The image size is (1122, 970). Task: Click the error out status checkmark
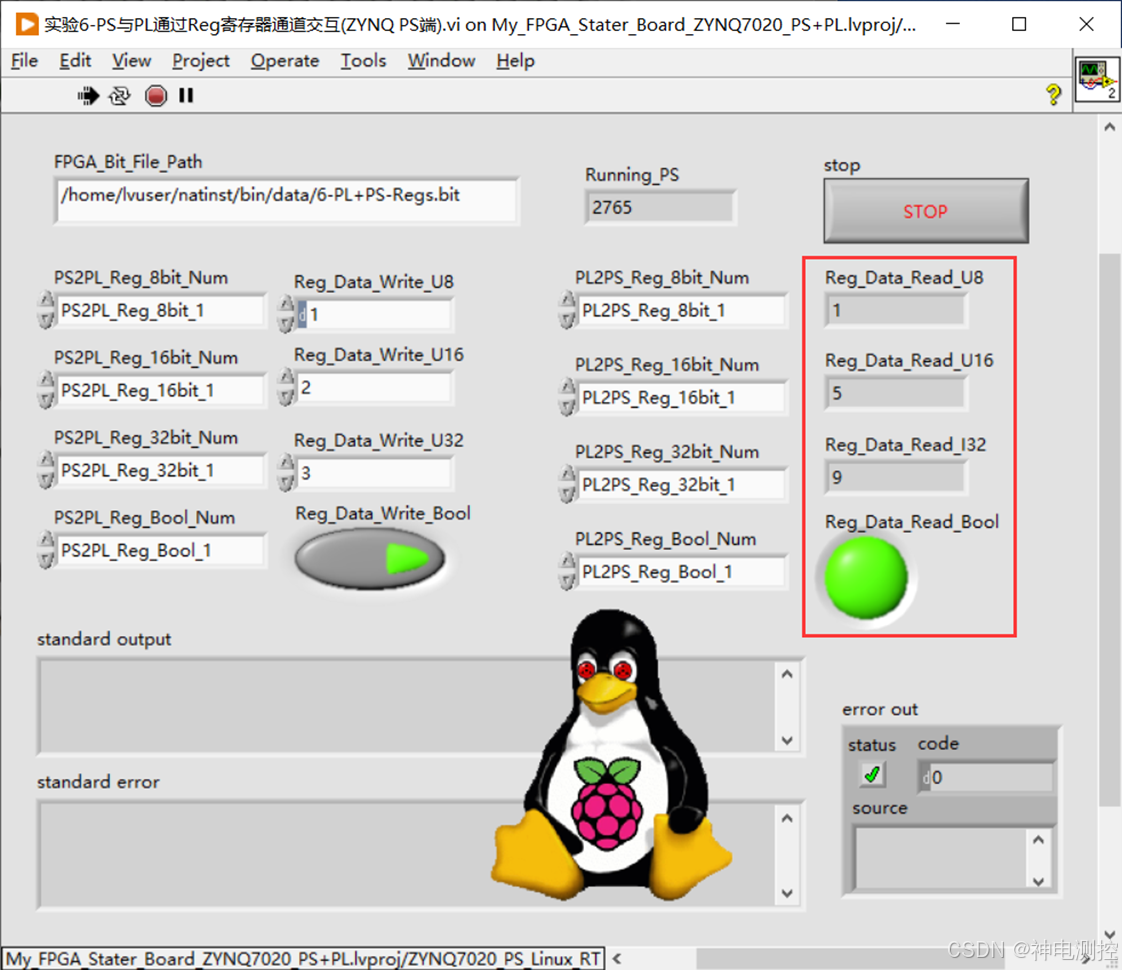(872, 775)
